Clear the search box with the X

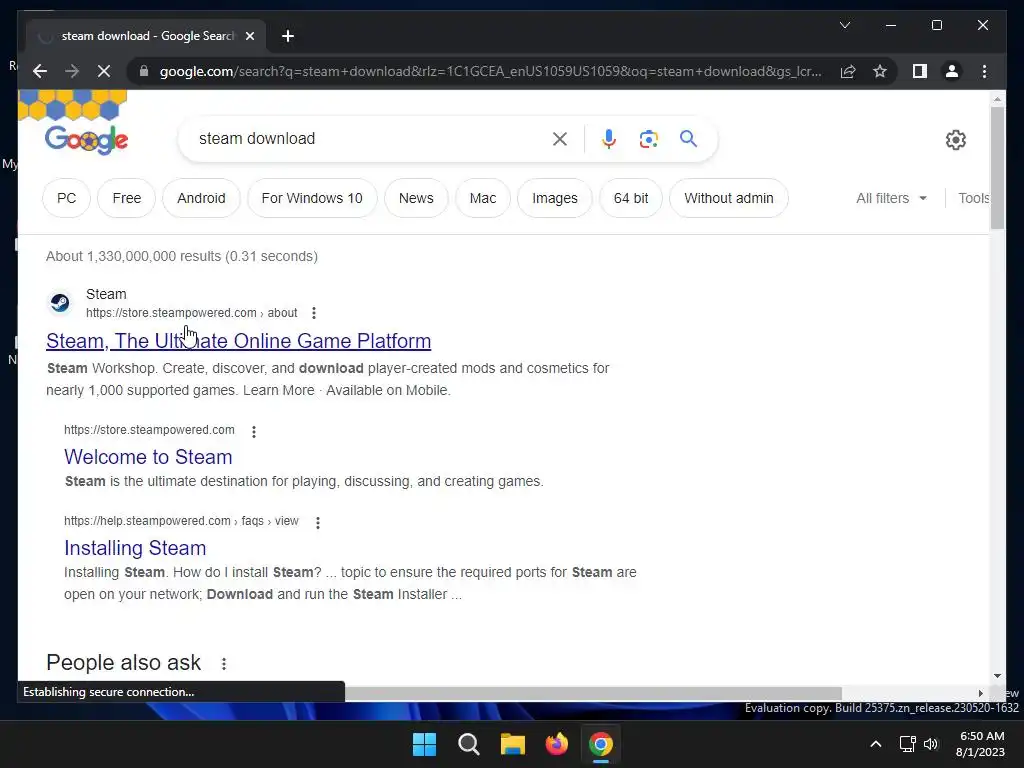(560, 138)
